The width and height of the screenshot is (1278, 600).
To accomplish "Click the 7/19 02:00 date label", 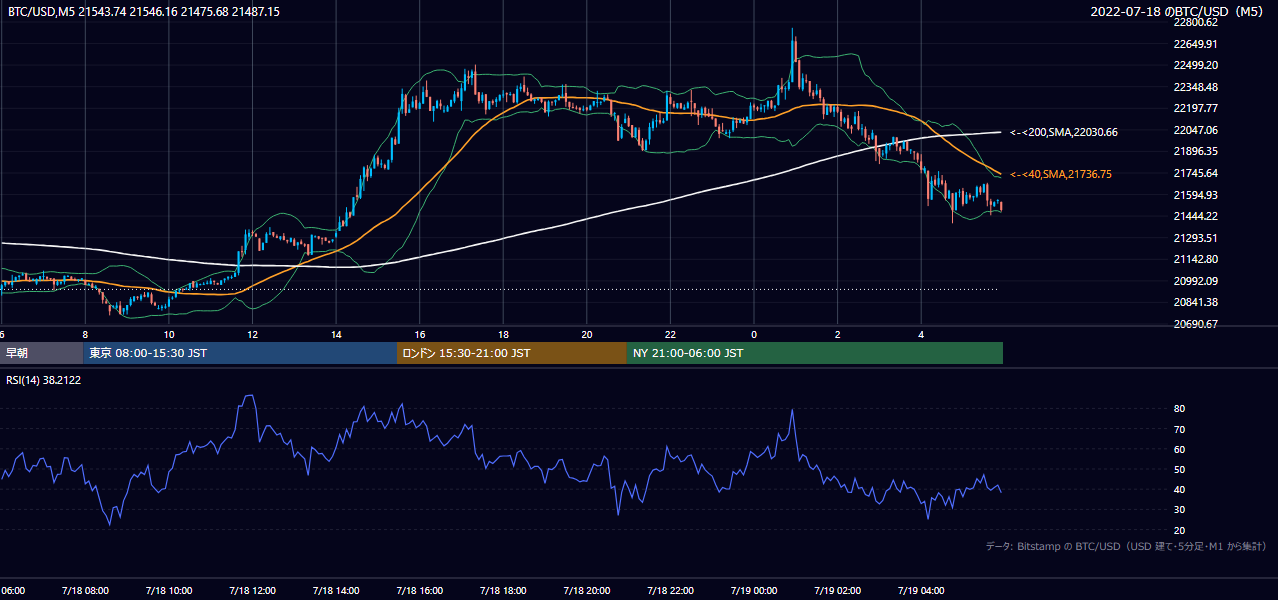I will click(837, 590).
